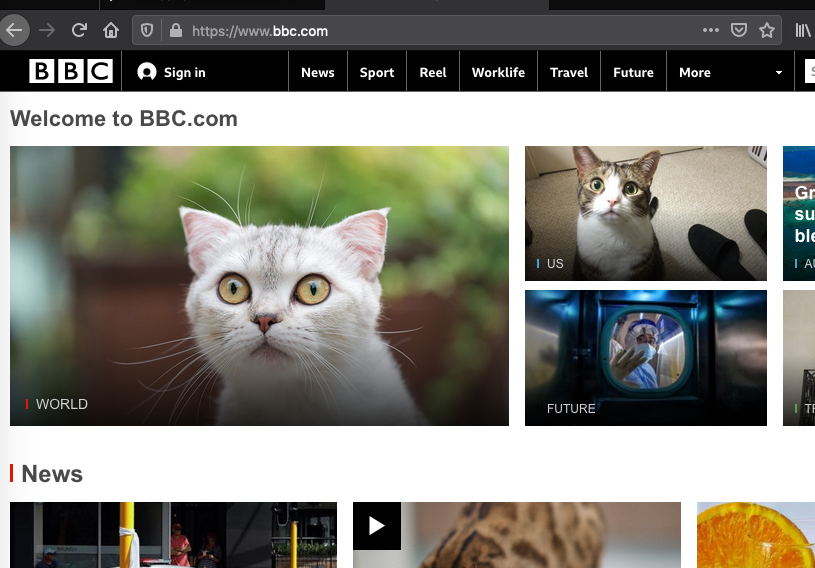Click the BBC logo
This screenshot has width=815, height=568.
71,71
